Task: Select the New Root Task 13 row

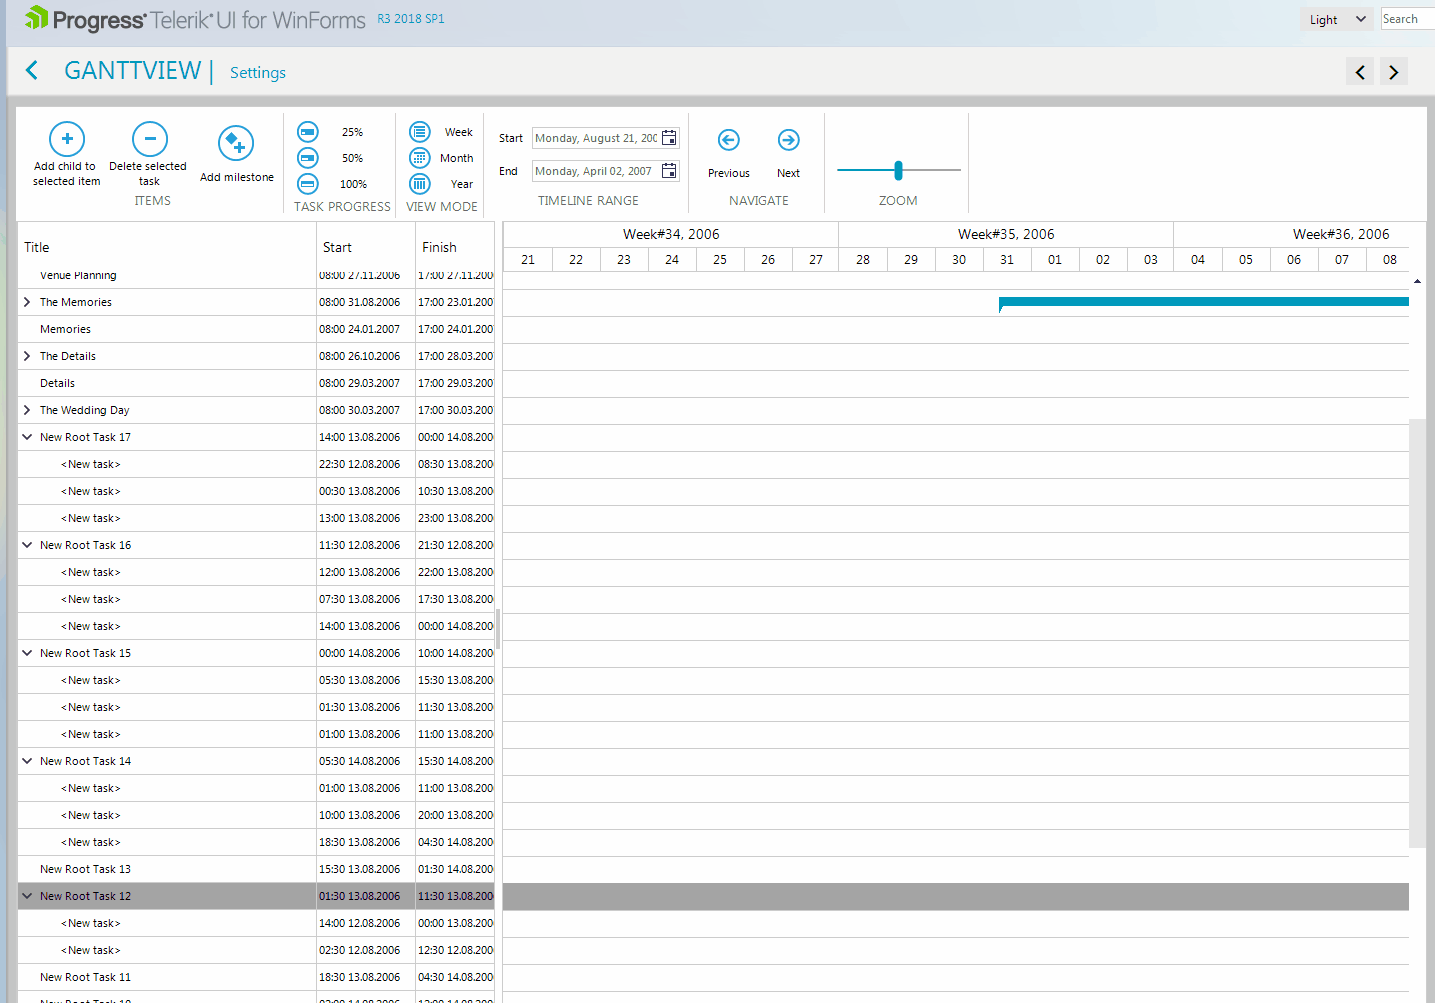Action: [x=85, y=869]
